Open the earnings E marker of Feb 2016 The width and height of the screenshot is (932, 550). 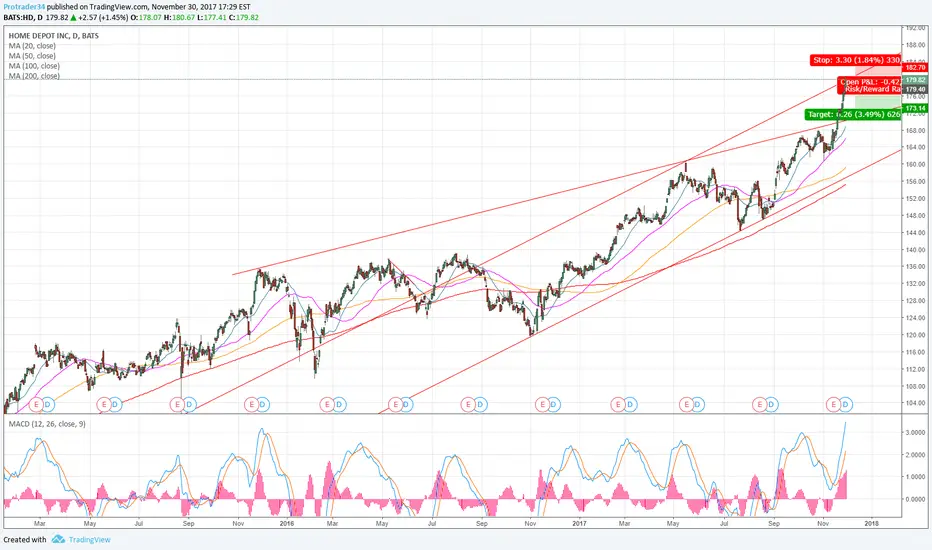point(326,405)
